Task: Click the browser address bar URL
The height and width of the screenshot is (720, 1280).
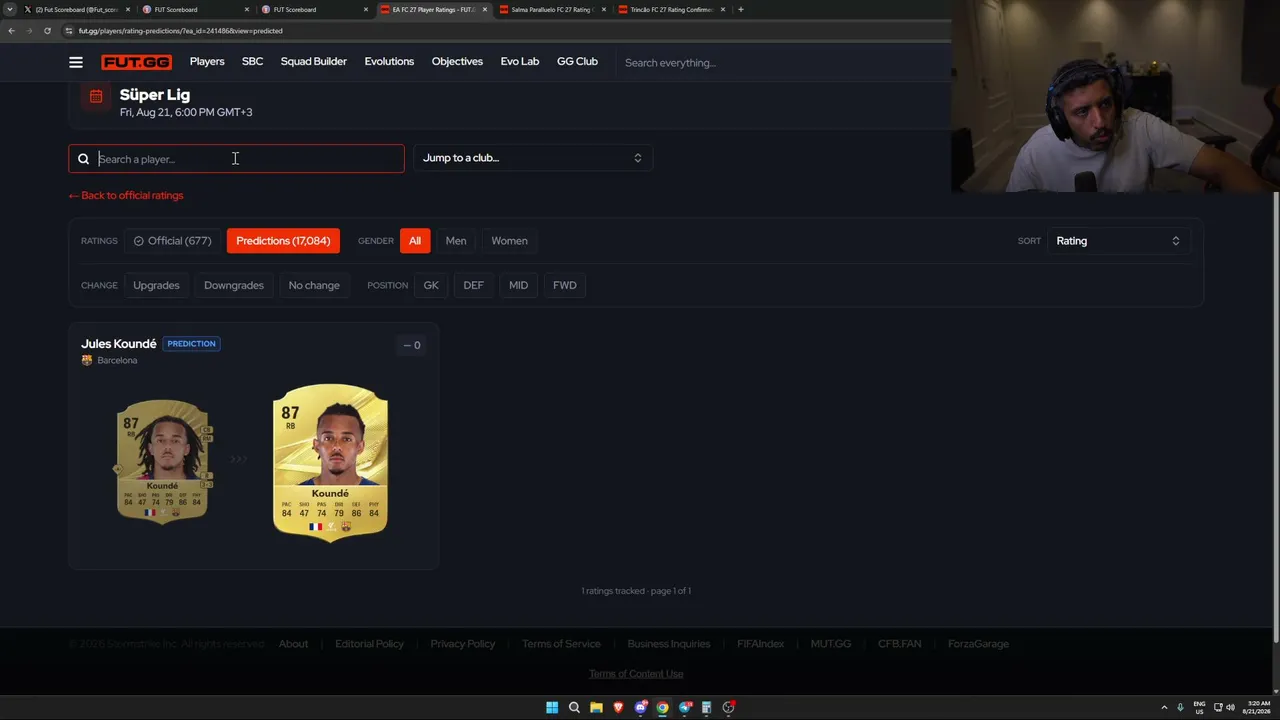Action: (x=181, y=31)
